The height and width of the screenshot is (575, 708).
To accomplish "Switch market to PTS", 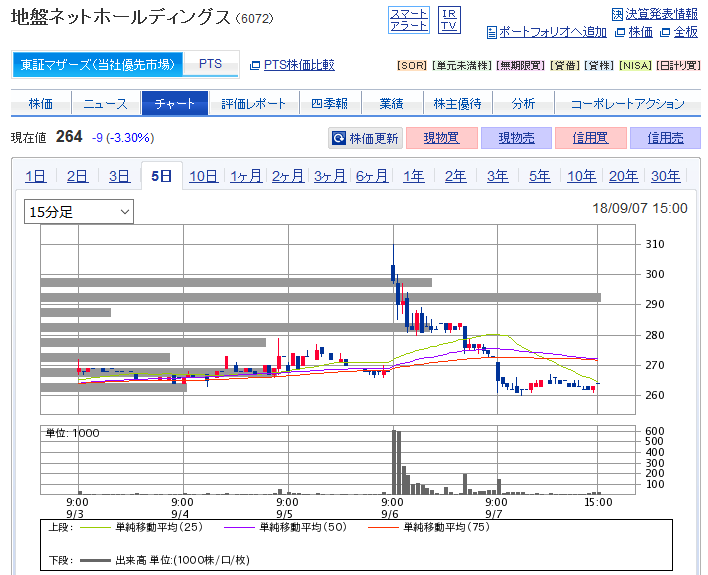I will pyautogui.click(x=210, y=64).
